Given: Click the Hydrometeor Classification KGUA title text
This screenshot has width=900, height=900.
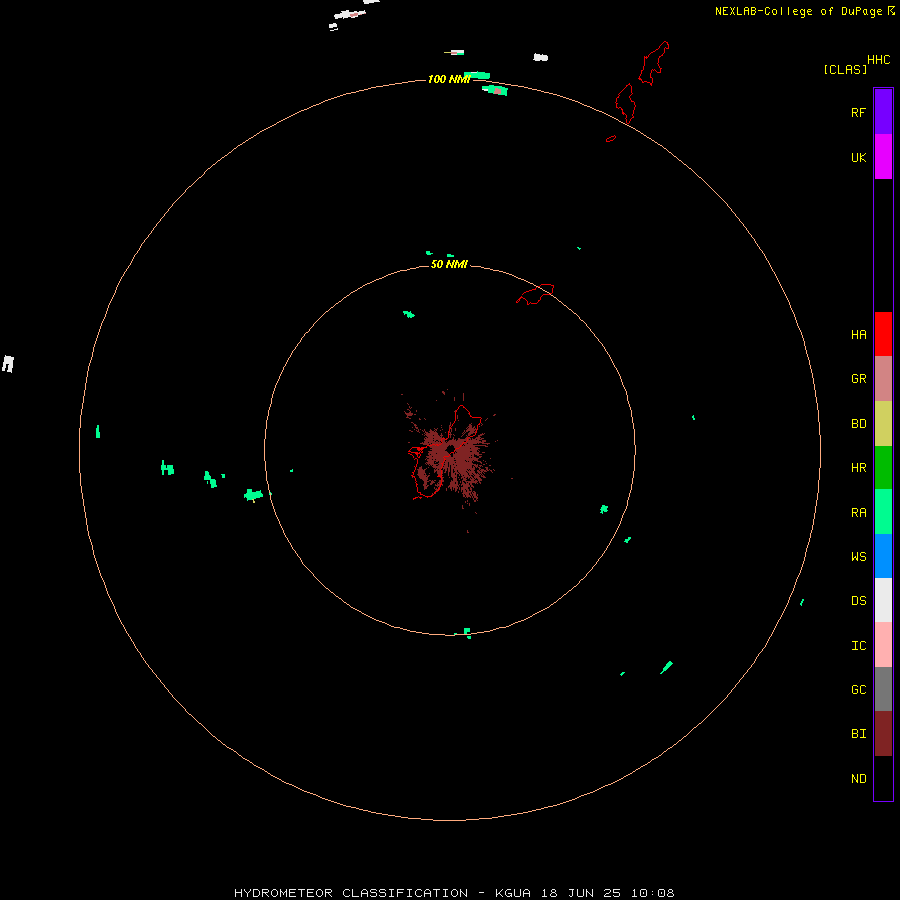Looking at the screenshot, I should click(x=454, y=893).
